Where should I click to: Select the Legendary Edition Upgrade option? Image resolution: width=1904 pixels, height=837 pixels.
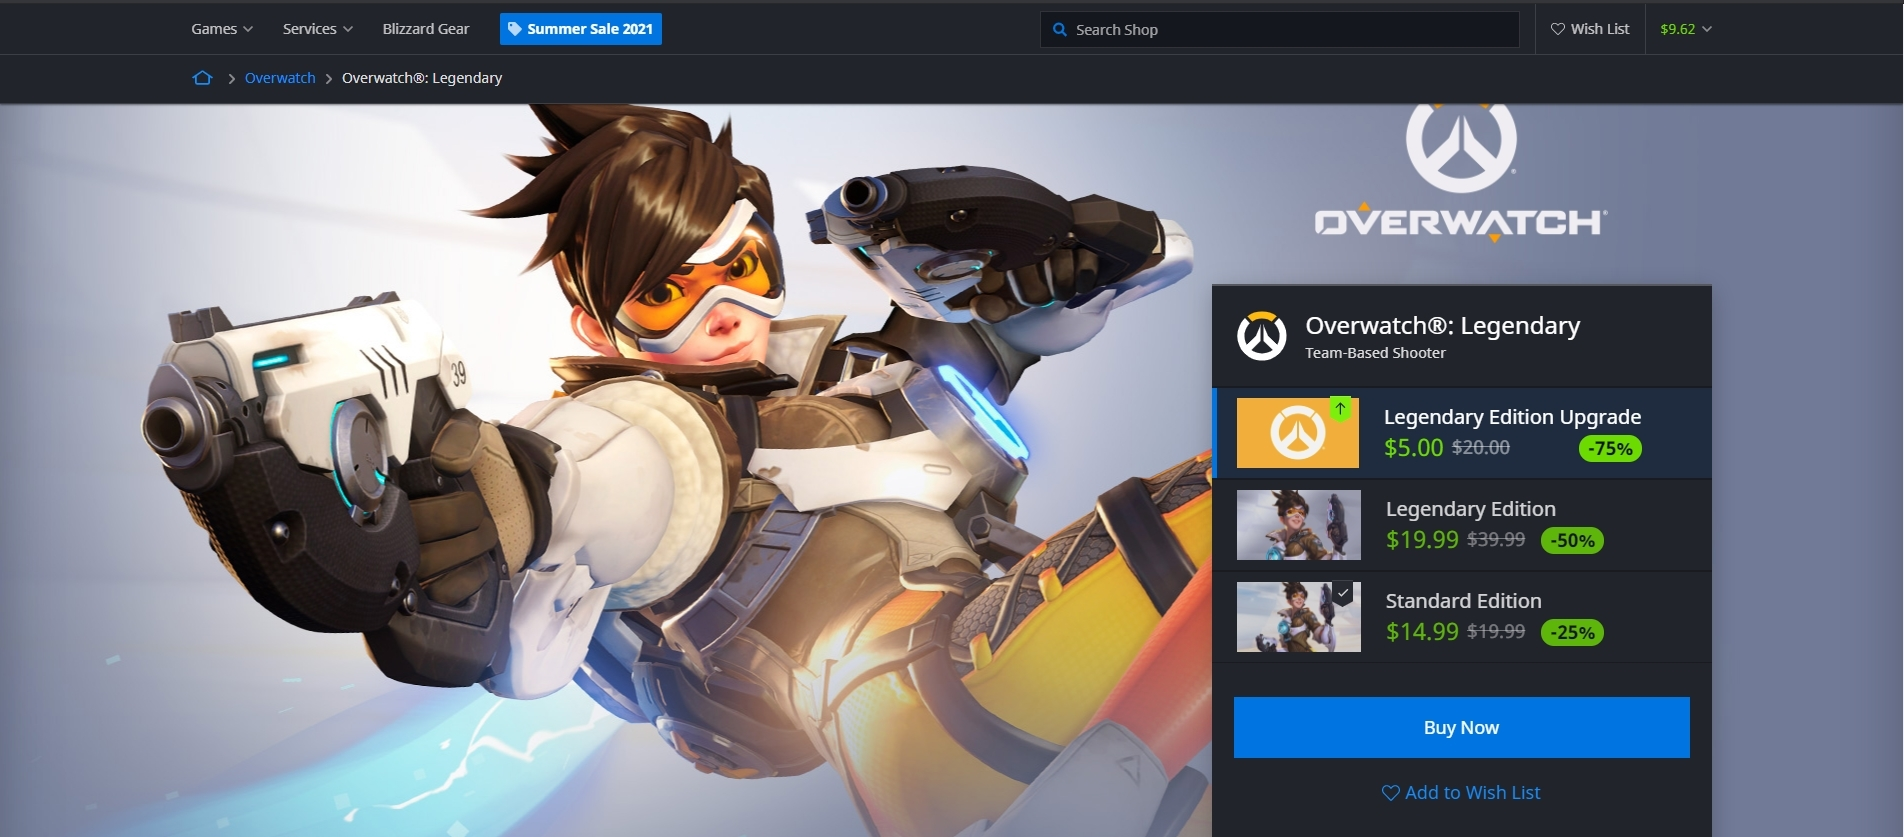(x=1463, y=433)
